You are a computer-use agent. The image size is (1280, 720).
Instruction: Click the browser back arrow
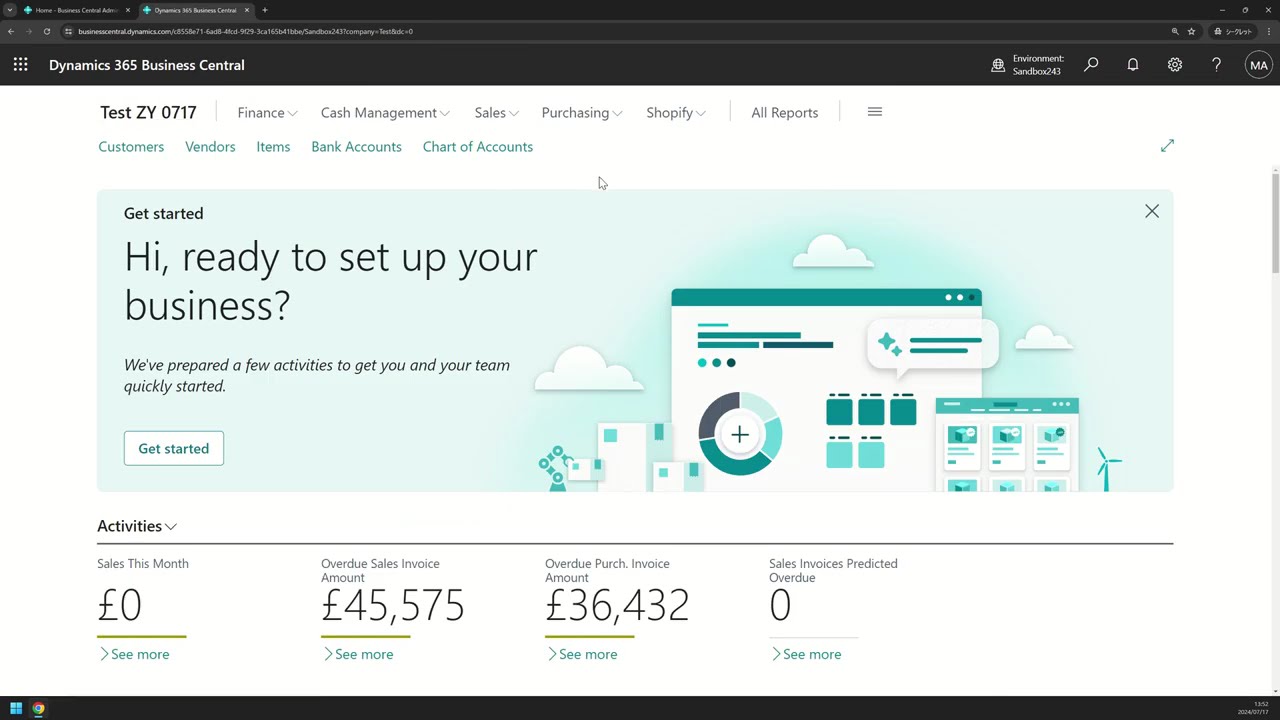pos(11,31)
